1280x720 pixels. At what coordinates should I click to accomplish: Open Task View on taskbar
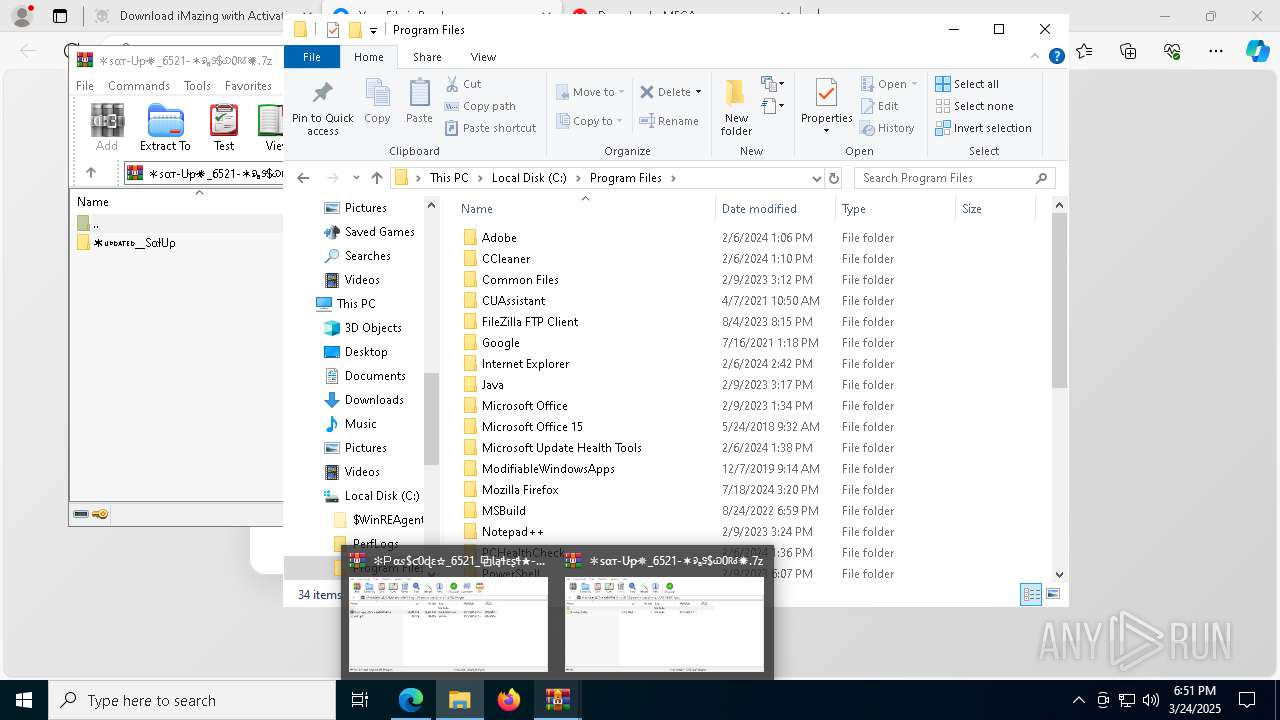tap(361, 700)
